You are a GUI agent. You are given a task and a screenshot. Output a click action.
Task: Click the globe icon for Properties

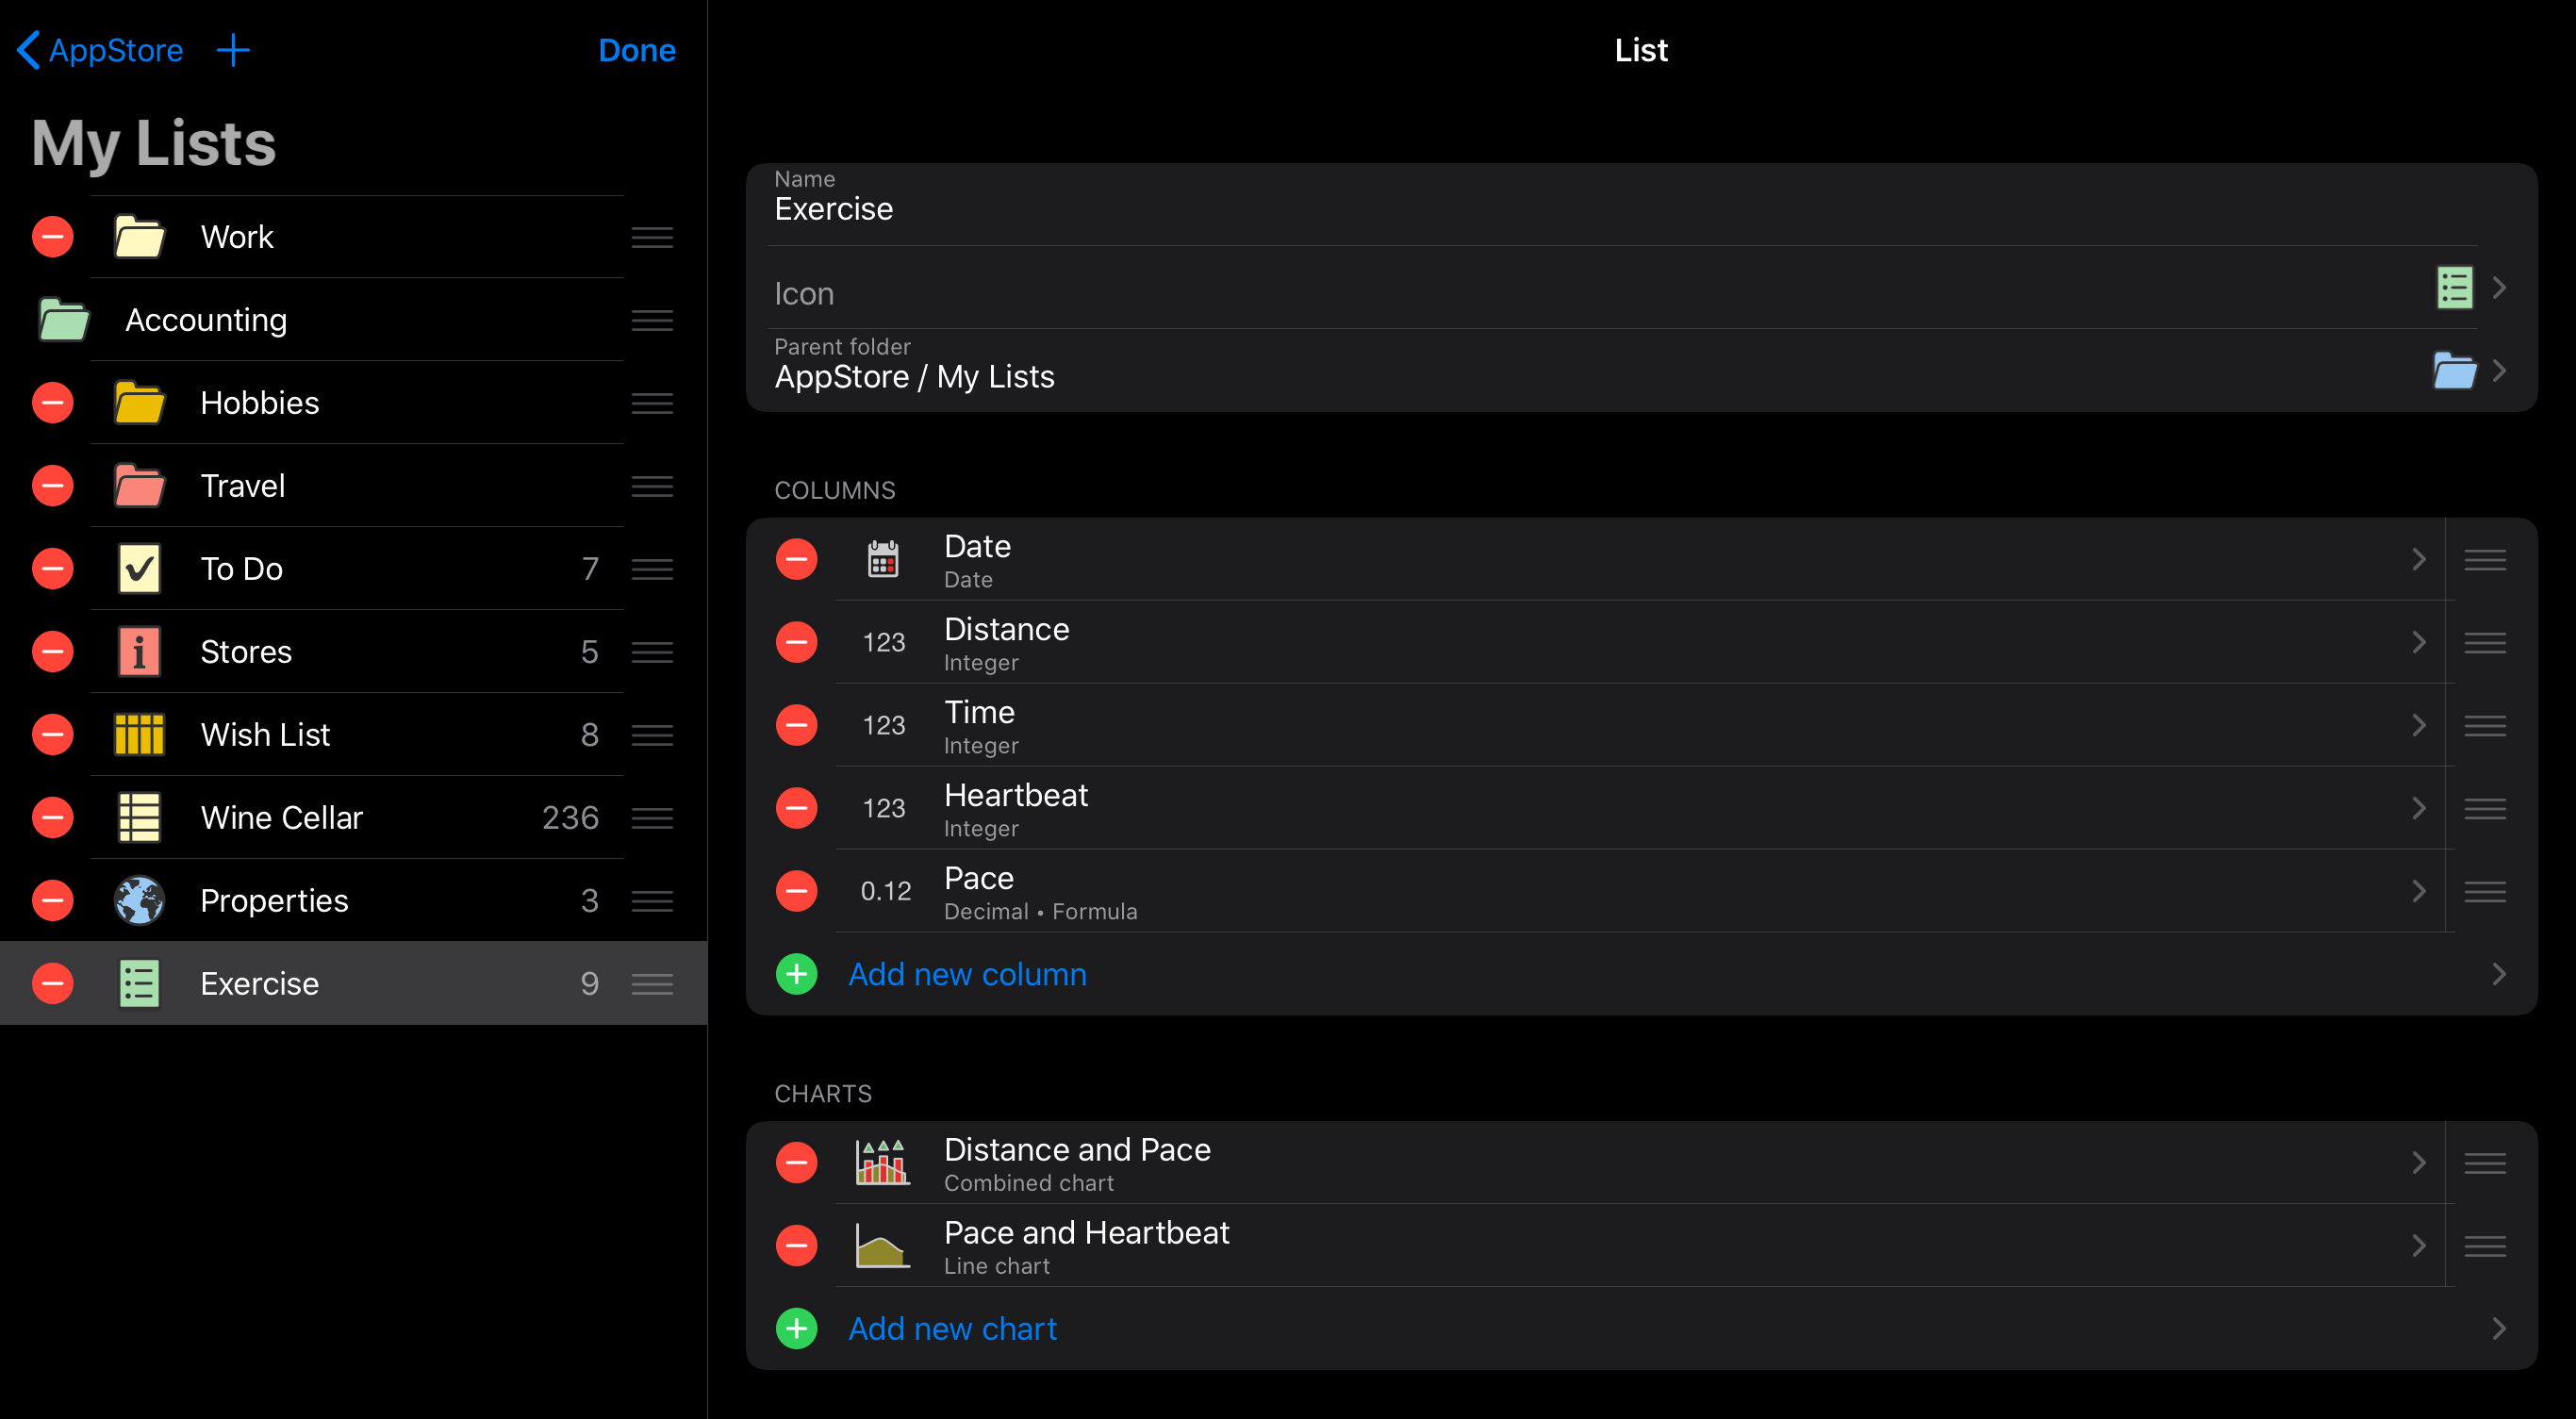coord(139,900)
